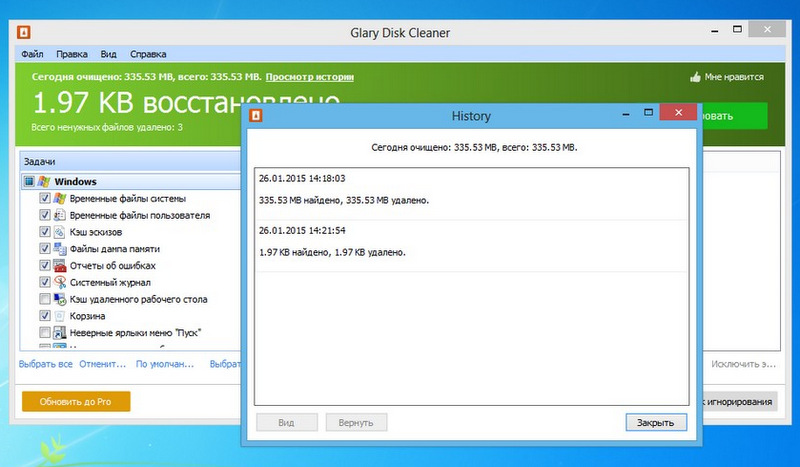Minimize the Glary Disk Cleaner window
The height and width of the screenshot is (467, 800).
(x=715, y=31)
